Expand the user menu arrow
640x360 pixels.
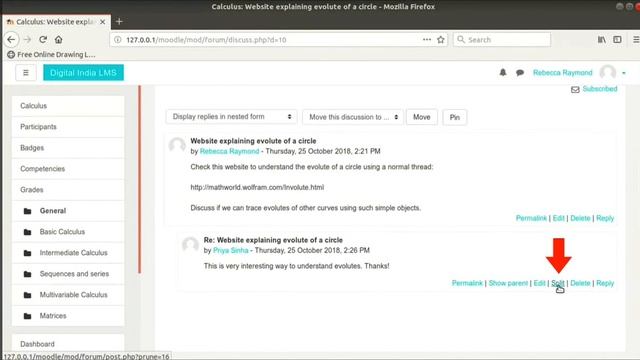click(624, 73)
